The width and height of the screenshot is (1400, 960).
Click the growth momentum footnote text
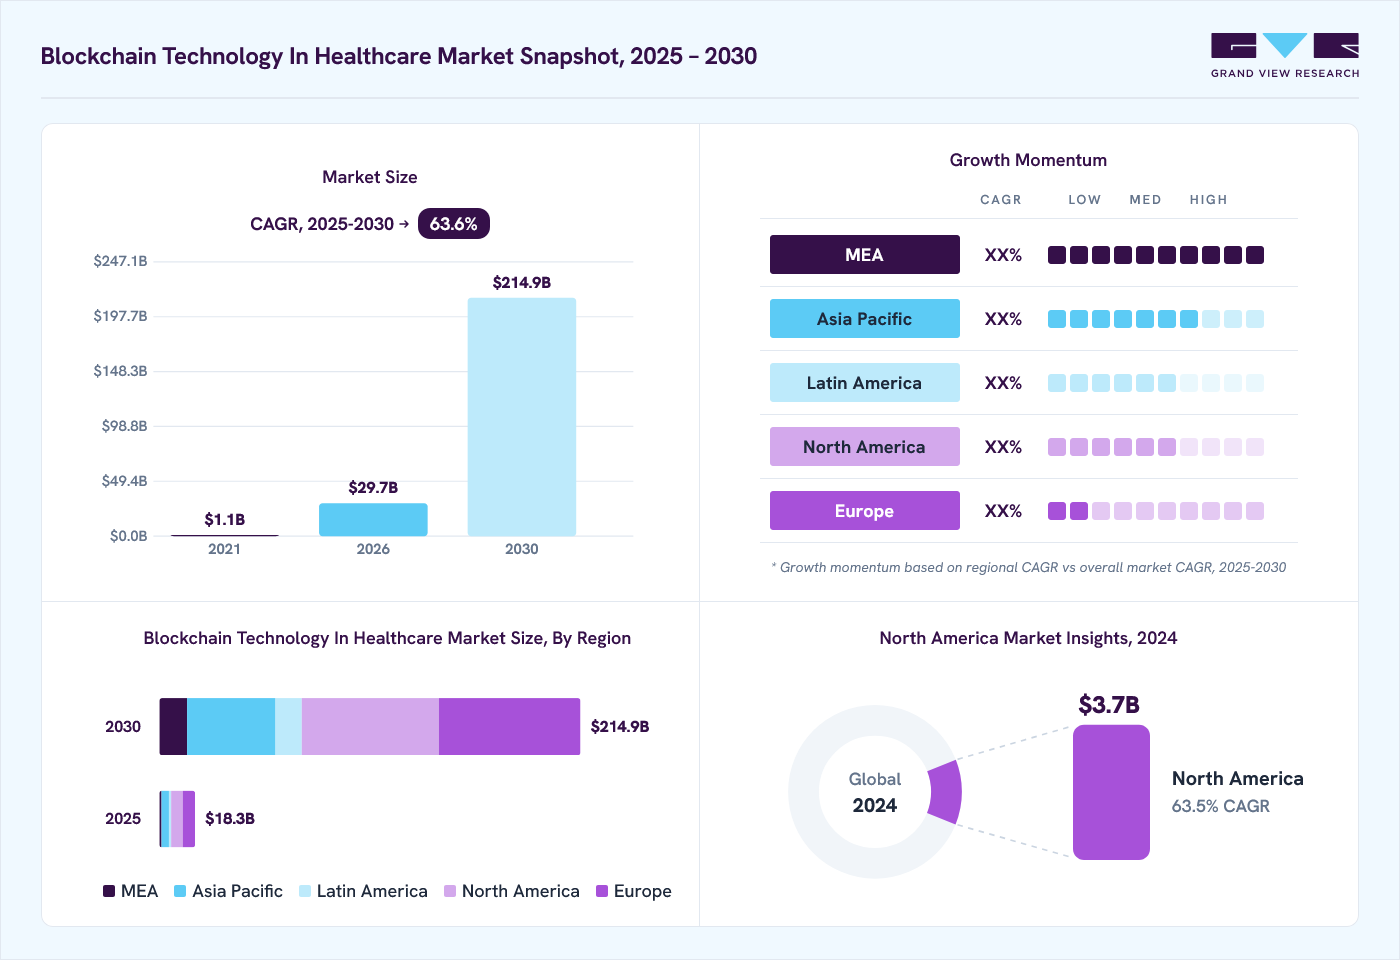coord(1029,567)
